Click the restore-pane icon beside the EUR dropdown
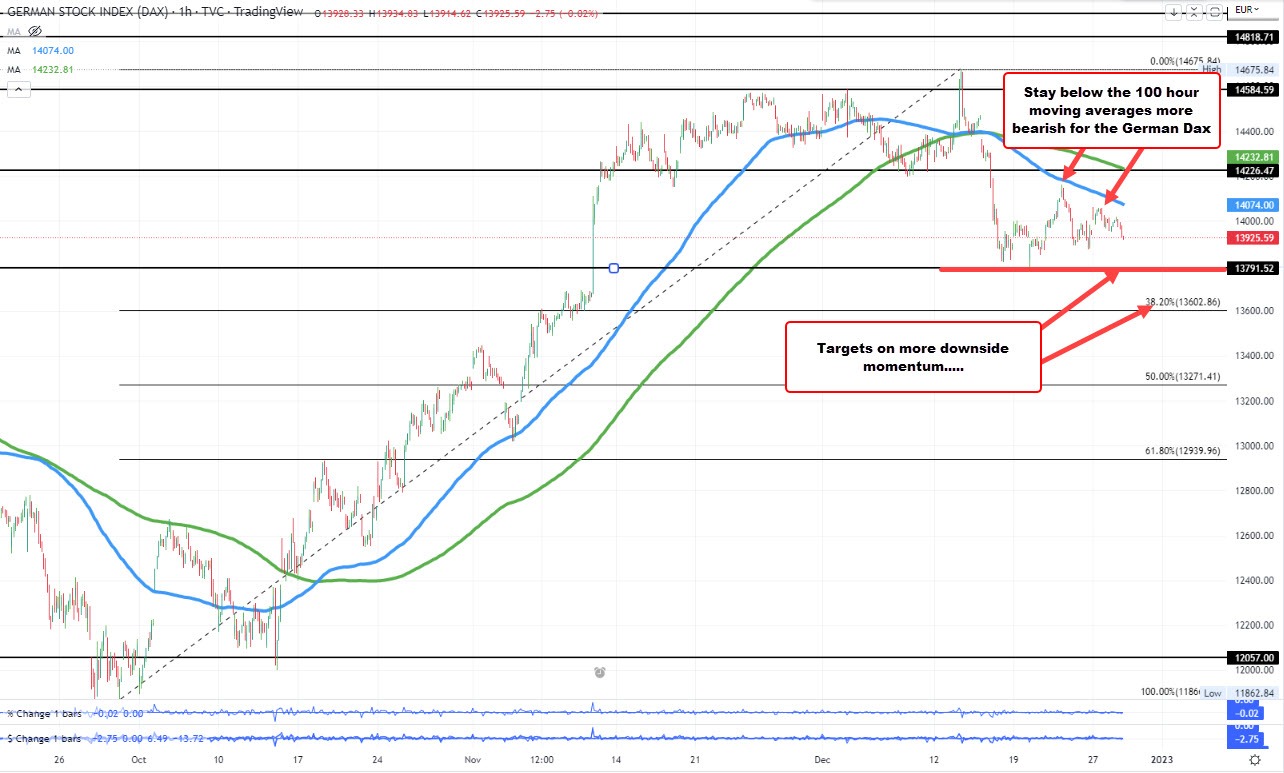 [1214, 11]
